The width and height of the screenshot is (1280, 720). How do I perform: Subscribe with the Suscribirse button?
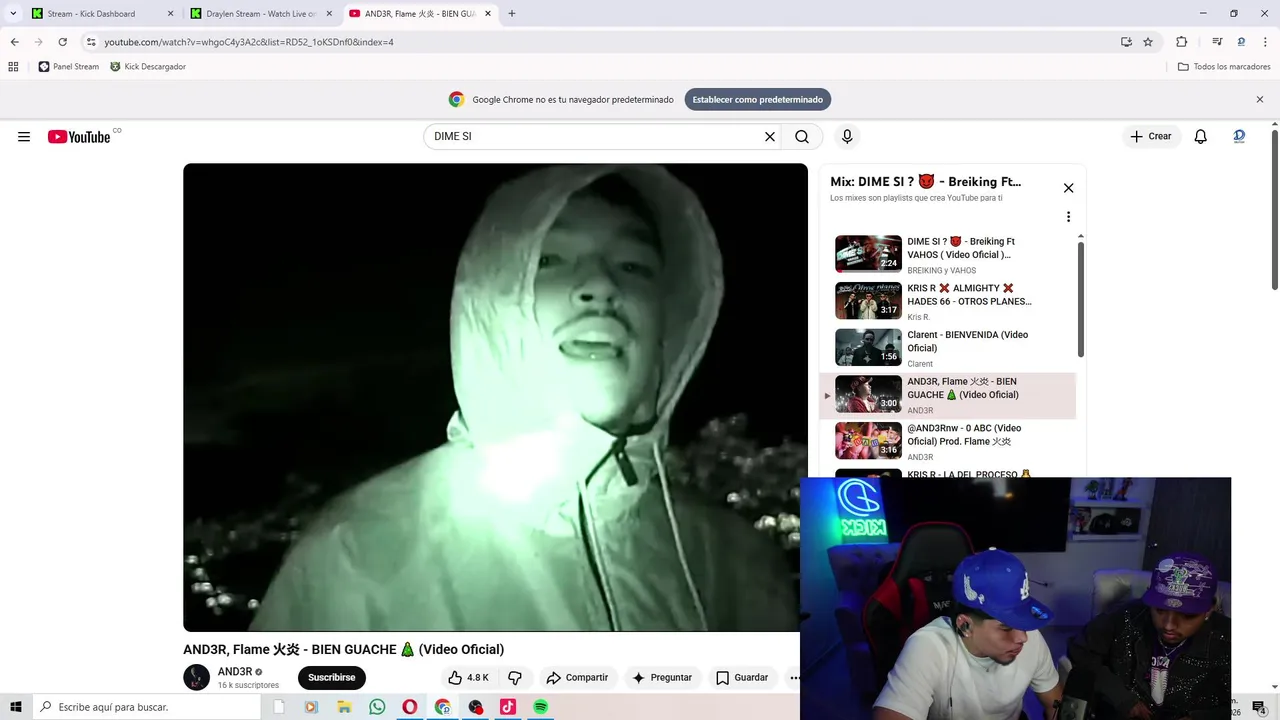click(332, 678)
